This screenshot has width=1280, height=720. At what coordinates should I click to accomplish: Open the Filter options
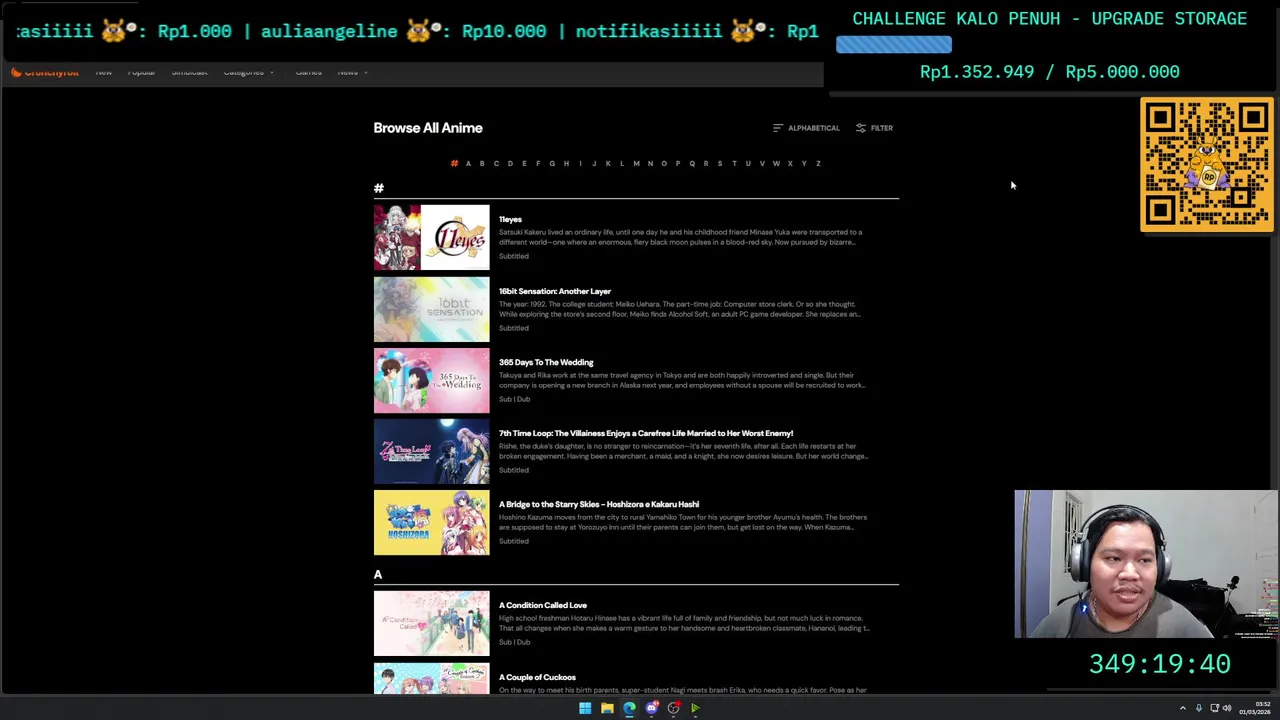coord(874,128)
